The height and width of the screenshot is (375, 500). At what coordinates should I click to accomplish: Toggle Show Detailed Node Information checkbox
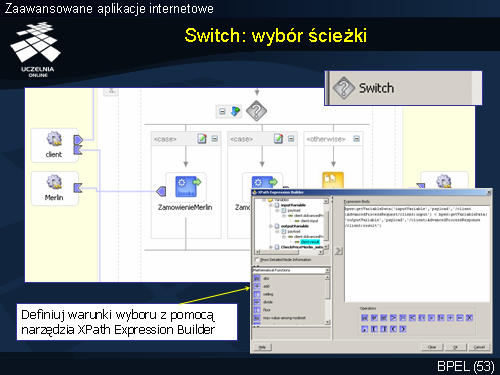pyautogui.click(x=257, y=259)
